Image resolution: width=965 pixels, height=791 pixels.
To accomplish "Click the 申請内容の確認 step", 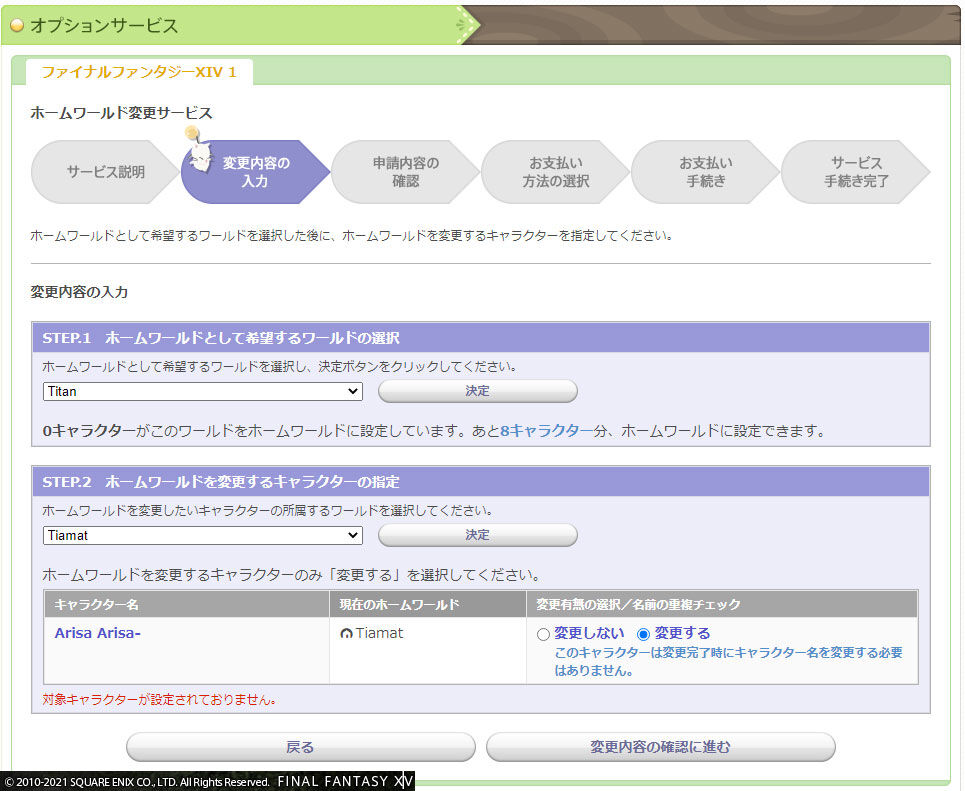I will (x=406, y=172).
